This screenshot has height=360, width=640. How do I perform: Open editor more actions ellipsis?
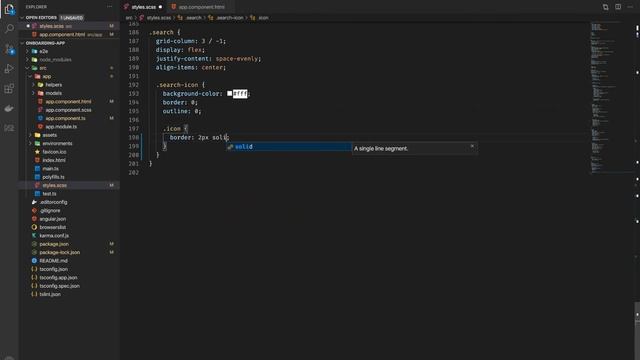pyautogui.click(x=630, y=7)
